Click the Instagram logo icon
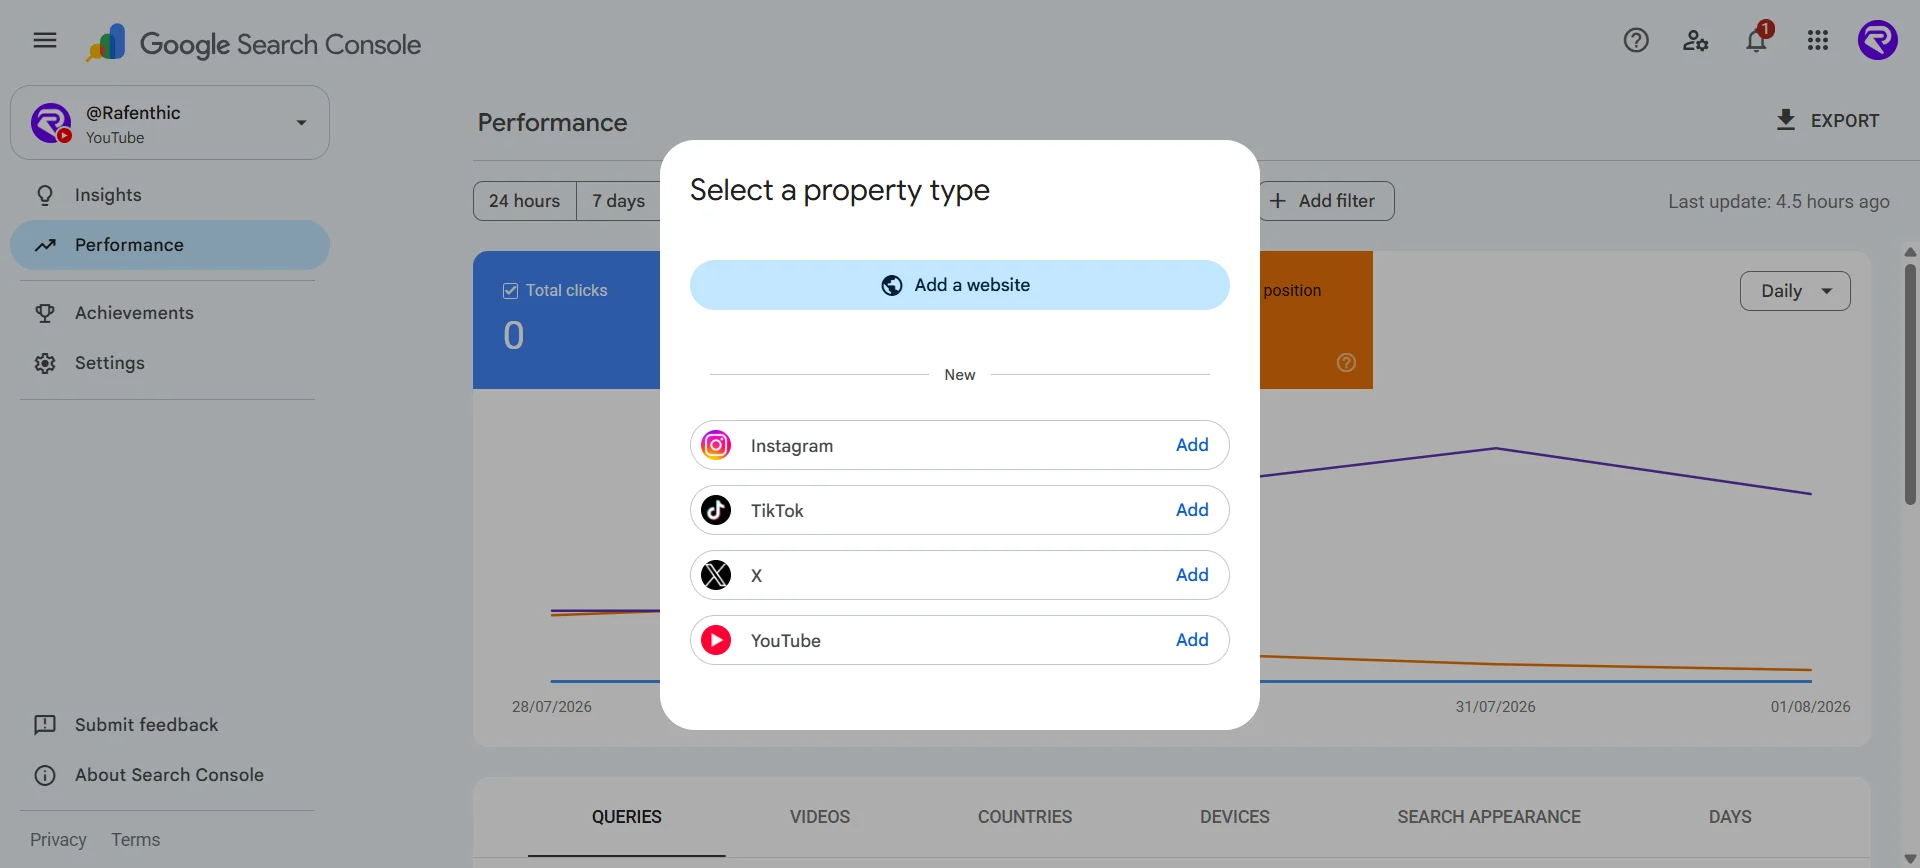This screenshot has width=1920, height=868. pos(716,445)
